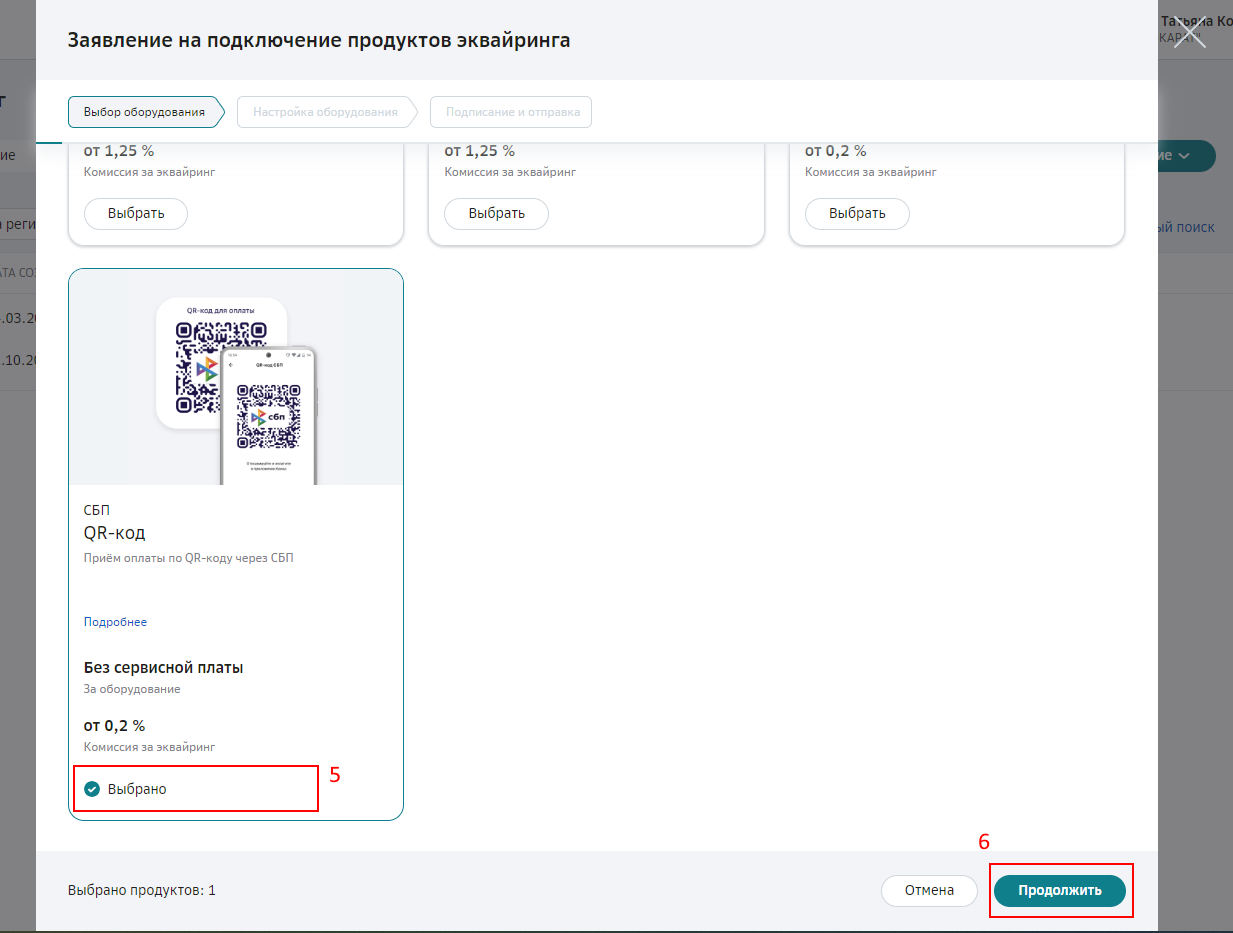
Task: Open user profile Татьяна in background header
Action: [x=1196, y=21]
